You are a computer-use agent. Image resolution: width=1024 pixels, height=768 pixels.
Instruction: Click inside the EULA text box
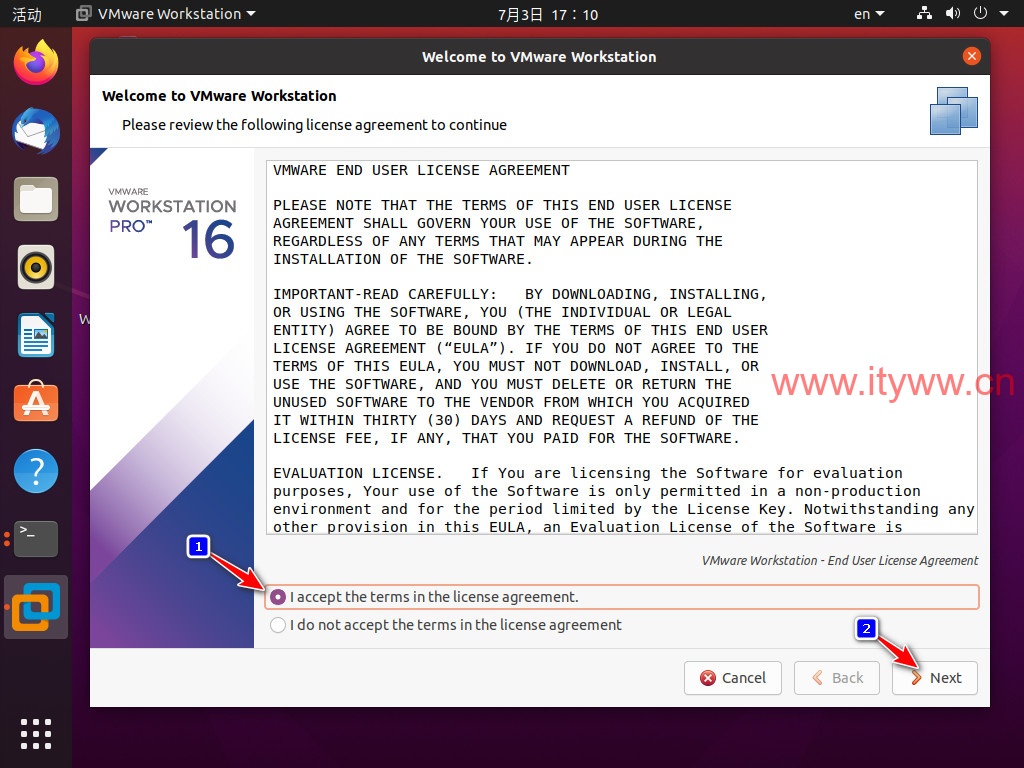[x=621, y=347]
